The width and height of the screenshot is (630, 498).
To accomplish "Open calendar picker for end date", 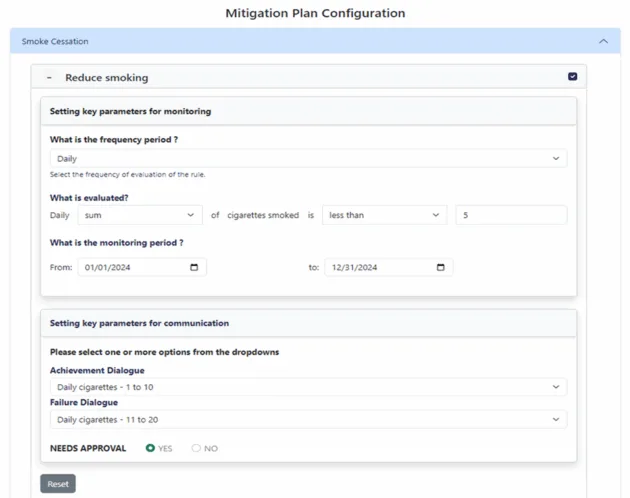I will 441,267.
